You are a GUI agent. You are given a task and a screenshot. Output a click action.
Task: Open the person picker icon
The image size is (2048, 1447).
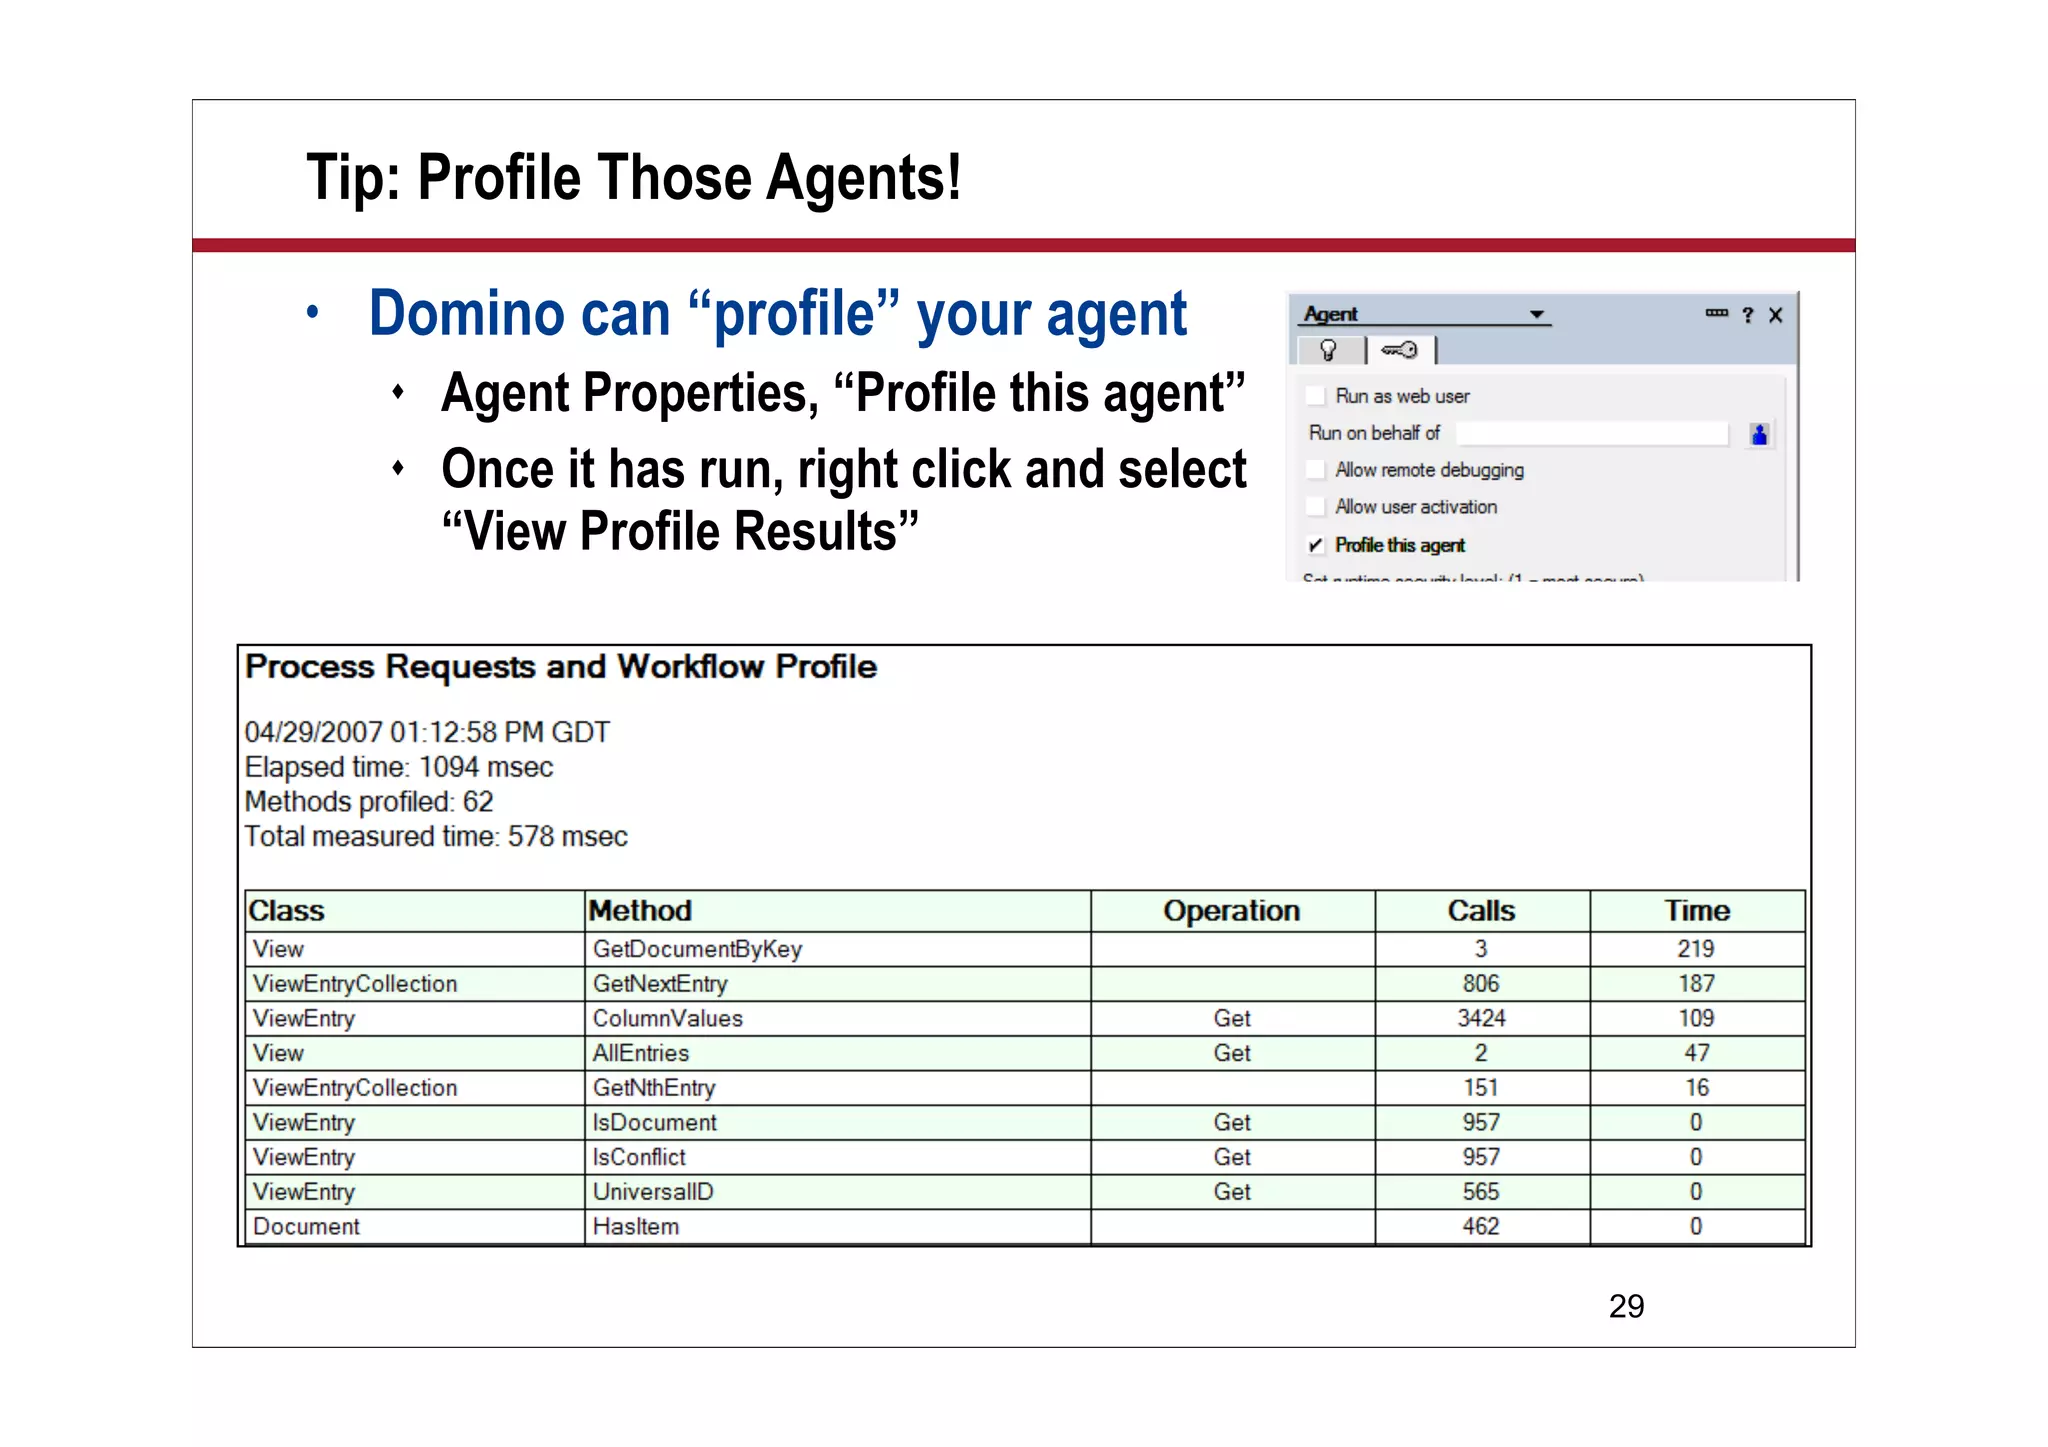click(x=1759, y=434)
